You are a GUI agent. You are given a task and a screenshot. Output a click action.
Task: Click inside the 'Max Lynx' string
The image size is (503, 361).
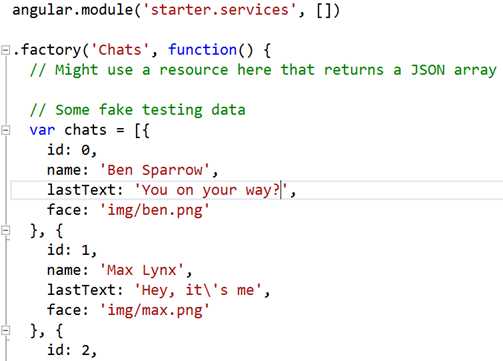[142, 270]
